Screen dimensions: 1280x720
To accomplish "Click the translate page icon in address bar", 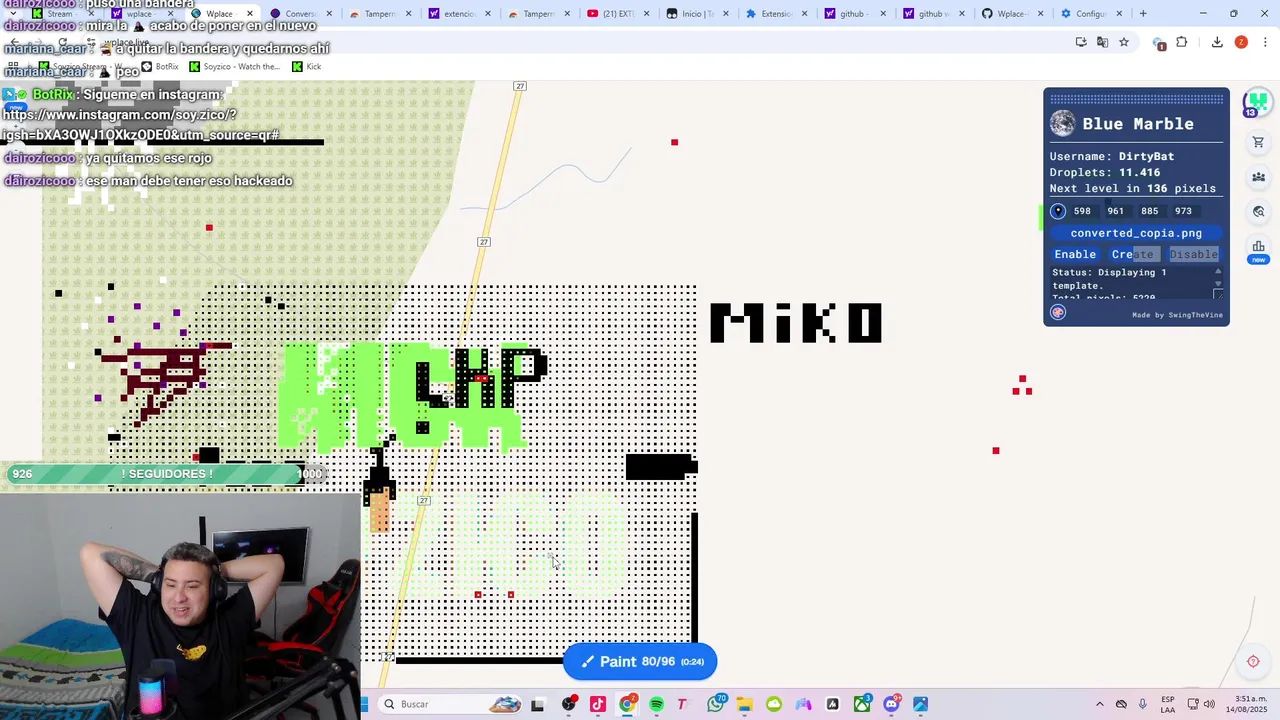I will [x=1102, y=42].
